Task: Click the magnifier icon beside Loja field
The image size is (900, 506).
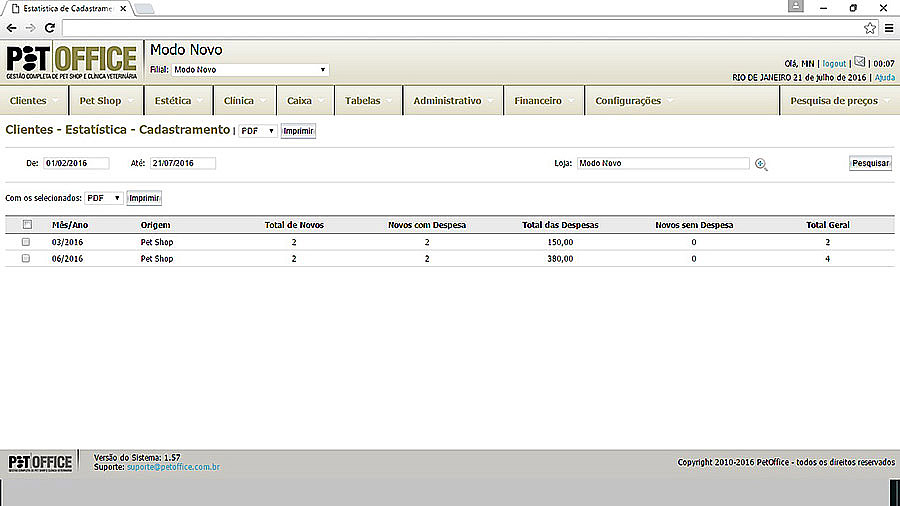Action: coord(761,164)
